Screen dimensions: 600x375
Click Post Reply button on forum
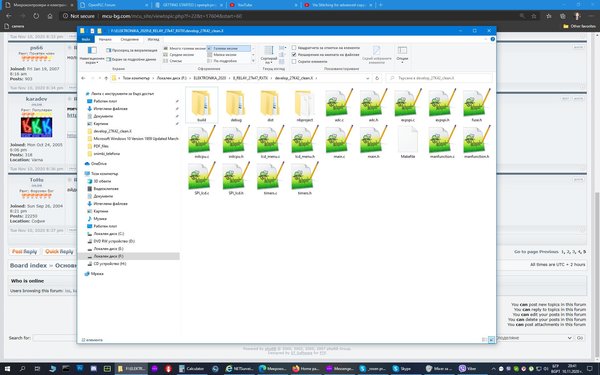(24, 251)
